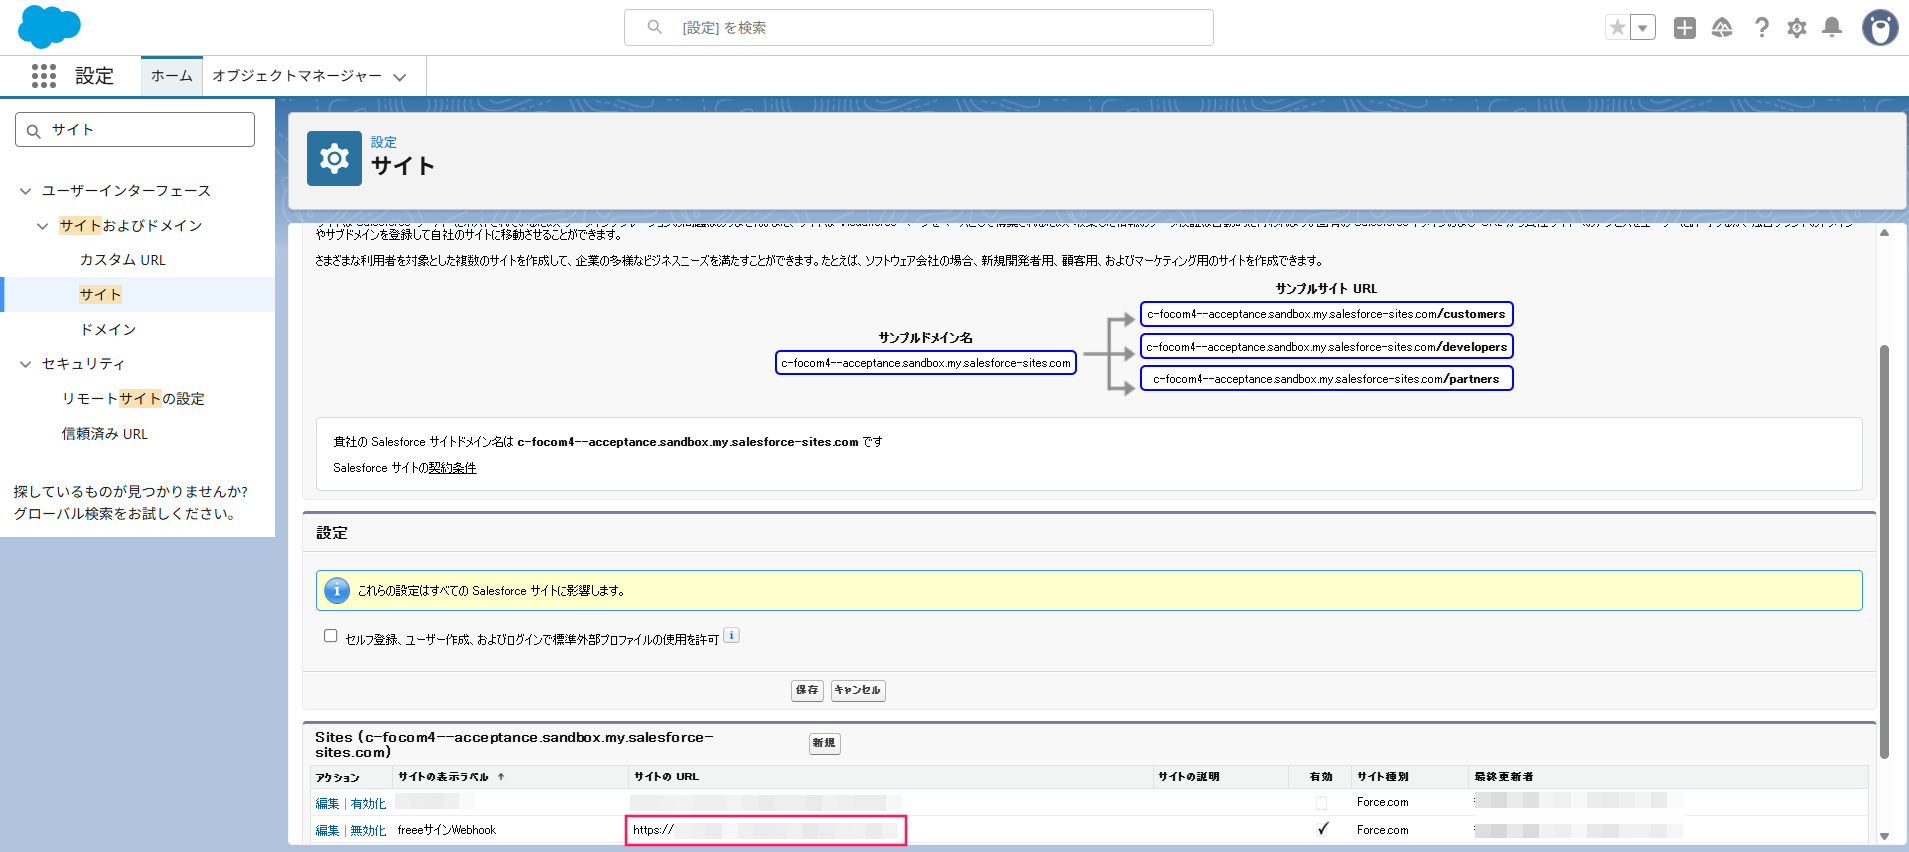This screenshot has width=1909, height=852.
Task: Click the info icon in yellow notice
Action: pyautogui.click(x=337, y=590)
